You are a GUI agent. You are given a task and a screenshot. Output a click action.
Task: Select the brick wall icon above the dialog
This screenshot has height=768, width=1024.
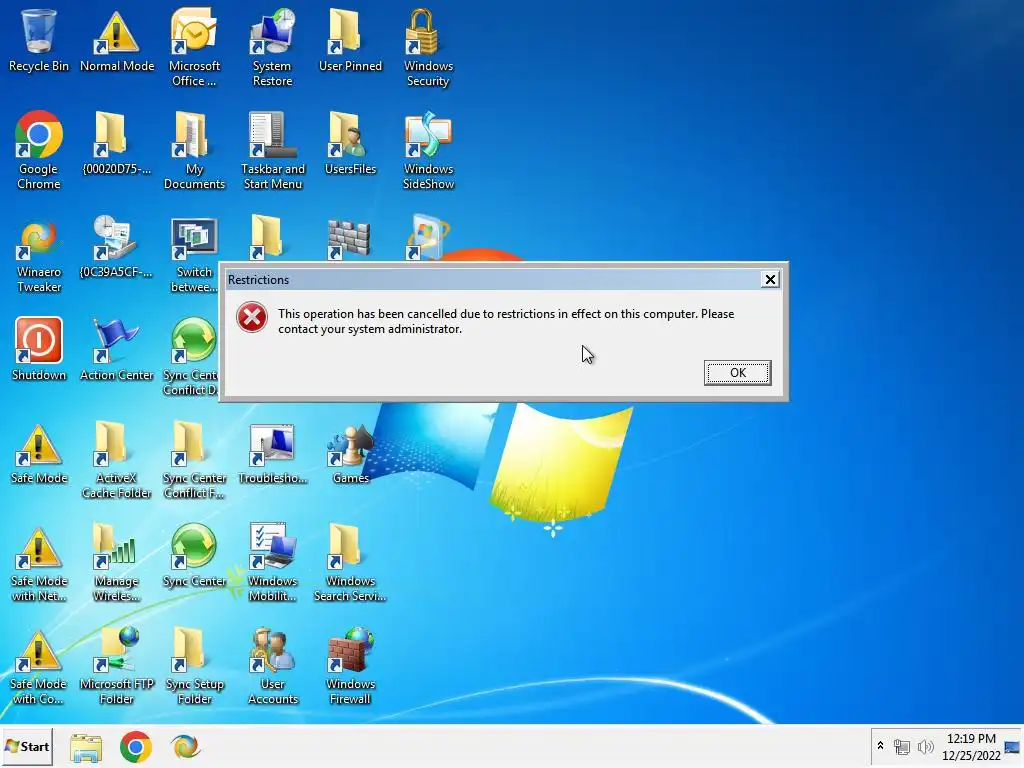tap(349, 239)
